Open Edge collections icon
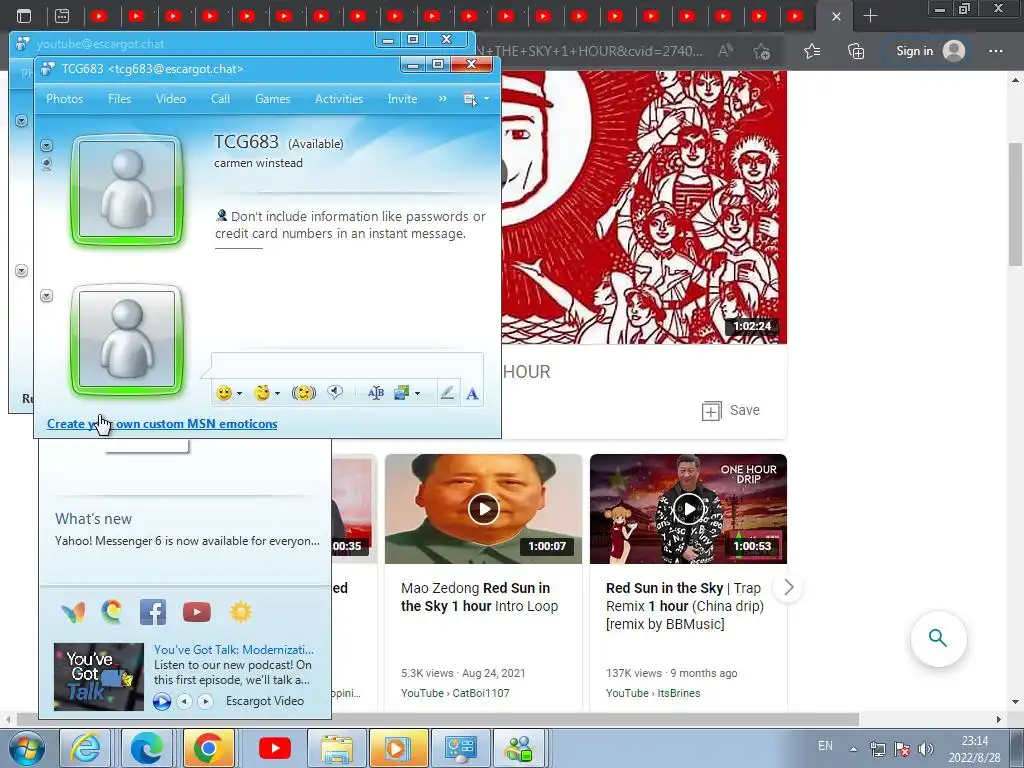The height and width of the screenshot is (768, 1024). (856, 51)
